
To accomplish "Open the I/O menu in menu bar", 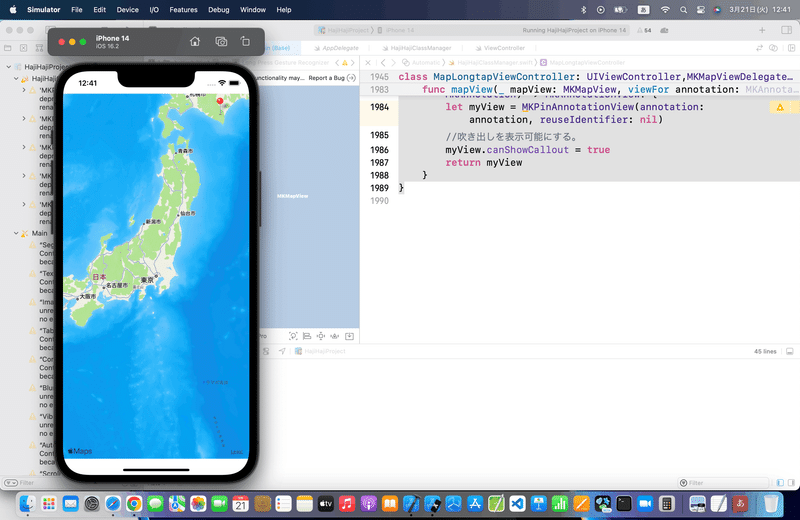I will (154, 10).
